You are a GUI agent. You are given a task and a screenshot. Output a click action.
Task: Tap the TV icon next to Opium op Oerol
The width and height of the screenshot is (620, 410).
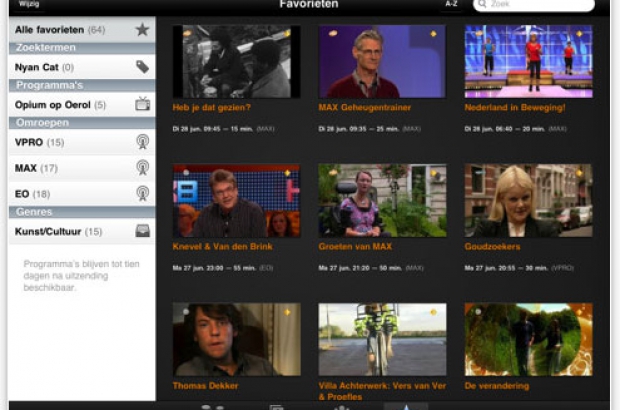(142, 104)
